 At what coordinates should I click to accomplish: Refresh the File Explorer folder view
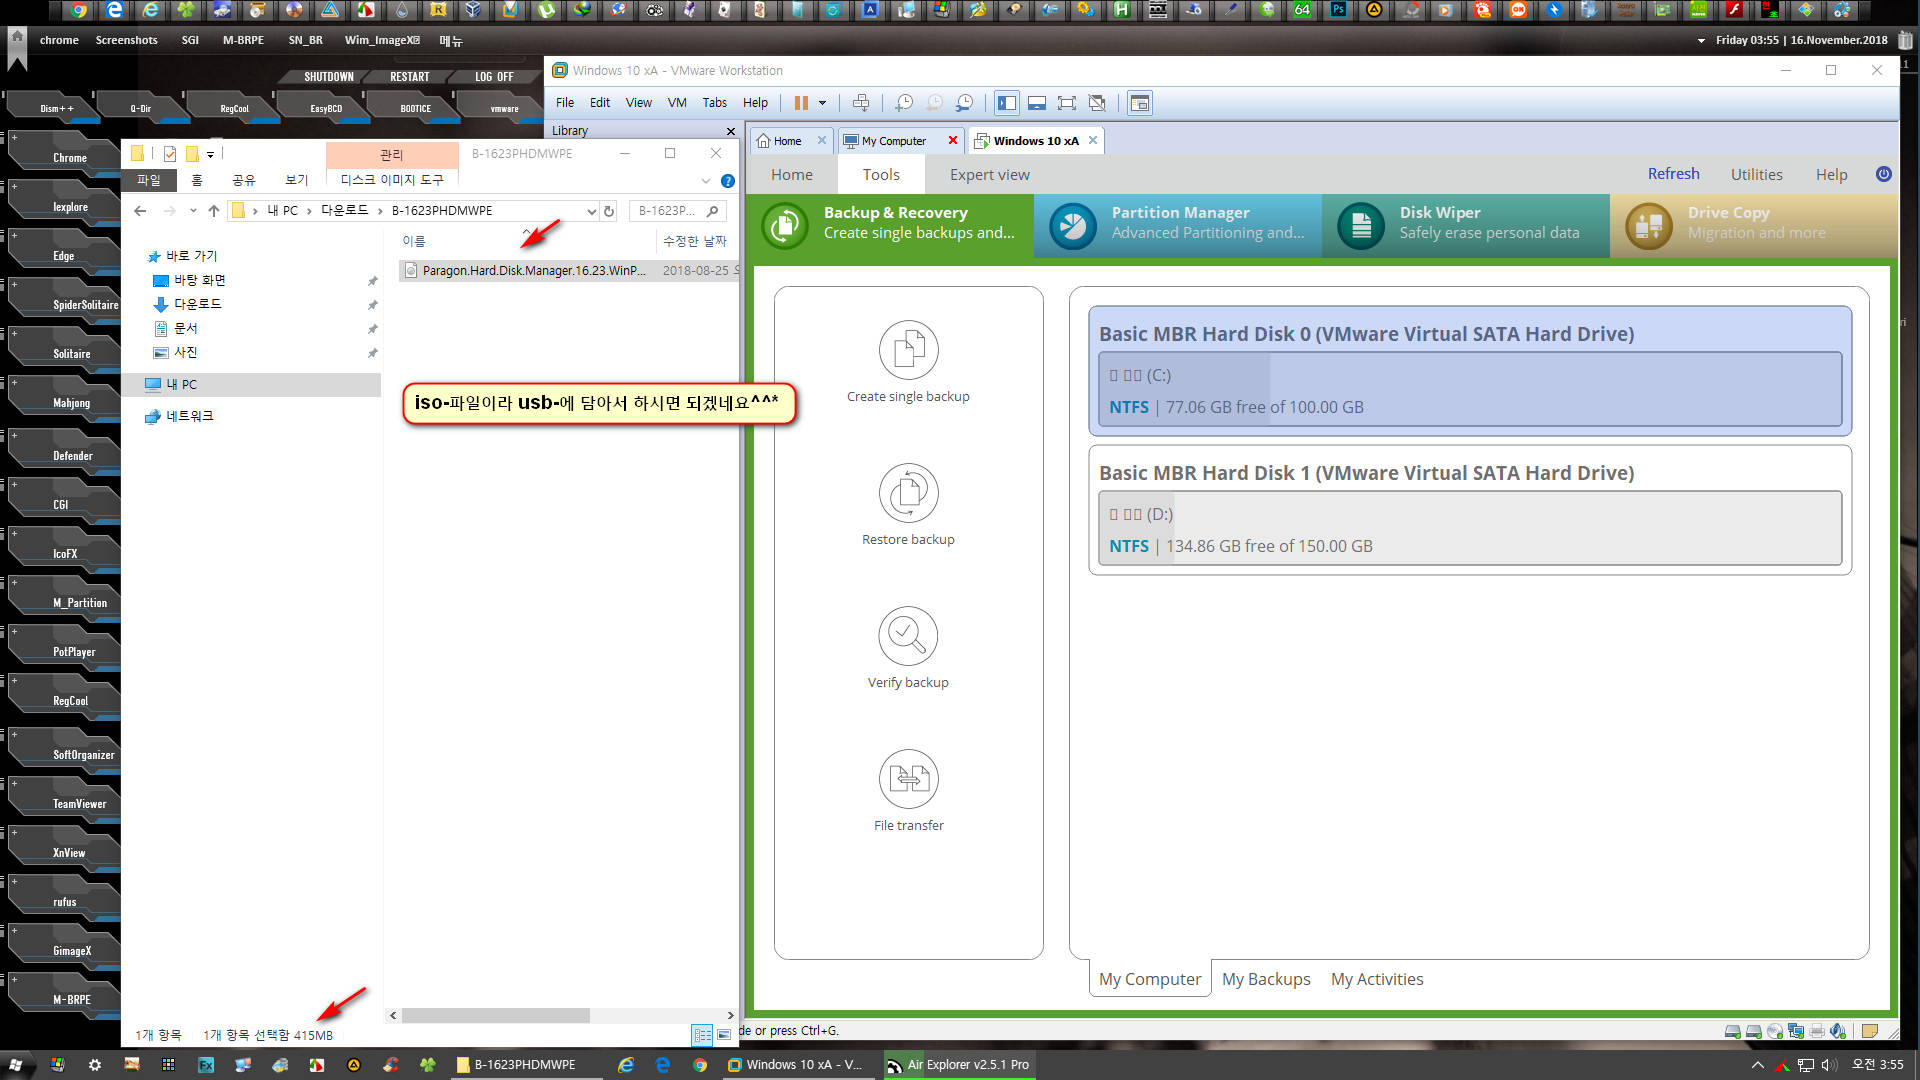(608, 211)
